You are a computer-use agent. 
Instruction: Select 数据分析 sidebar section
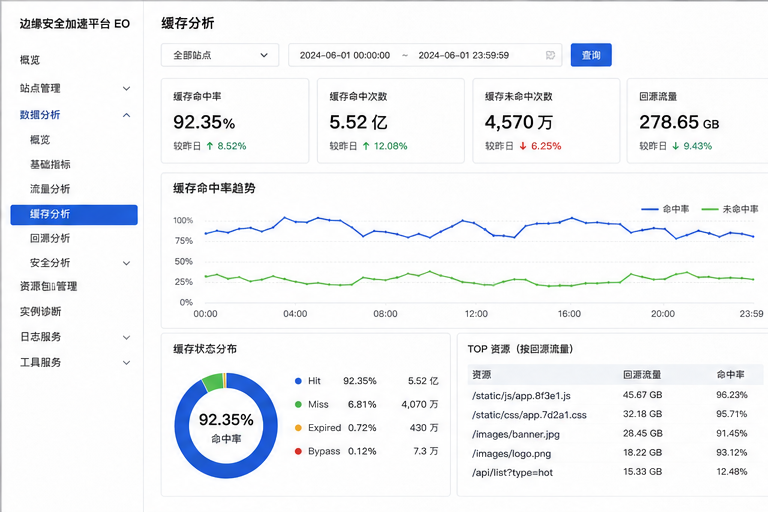pos(40,115)
